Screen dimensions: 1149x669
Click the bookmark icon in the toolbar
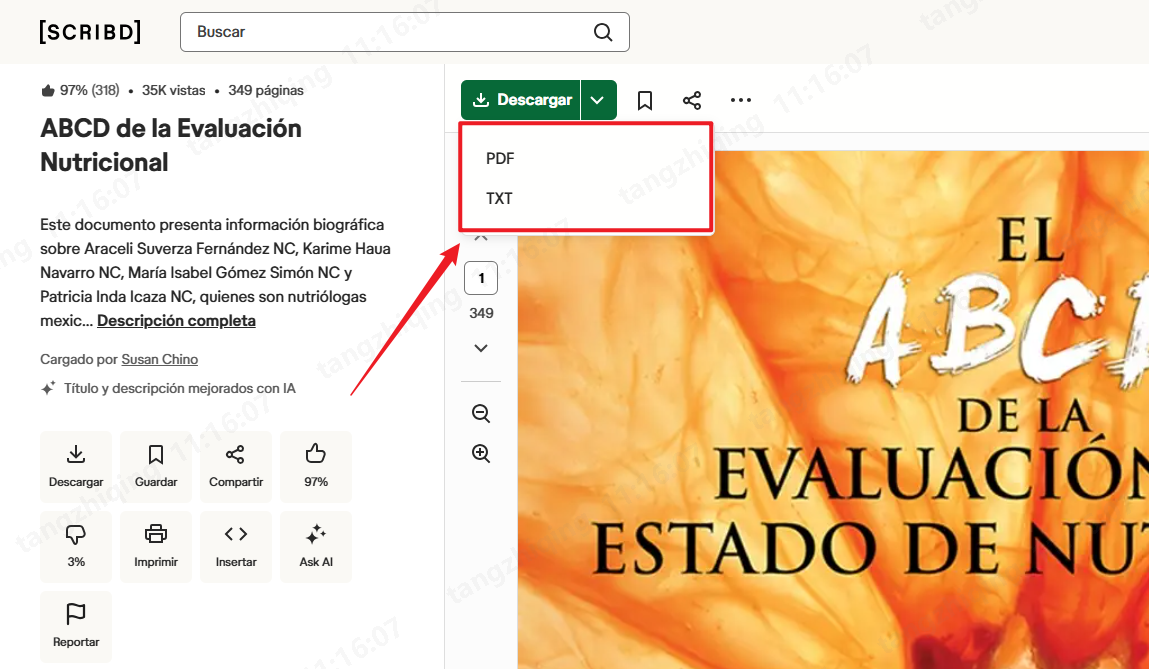click(x=645, y=100)
